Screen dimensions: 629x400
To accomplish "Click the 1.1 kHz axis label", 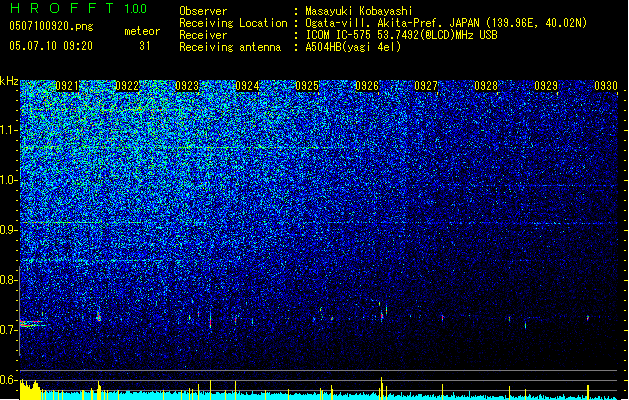I will [9, 130].
